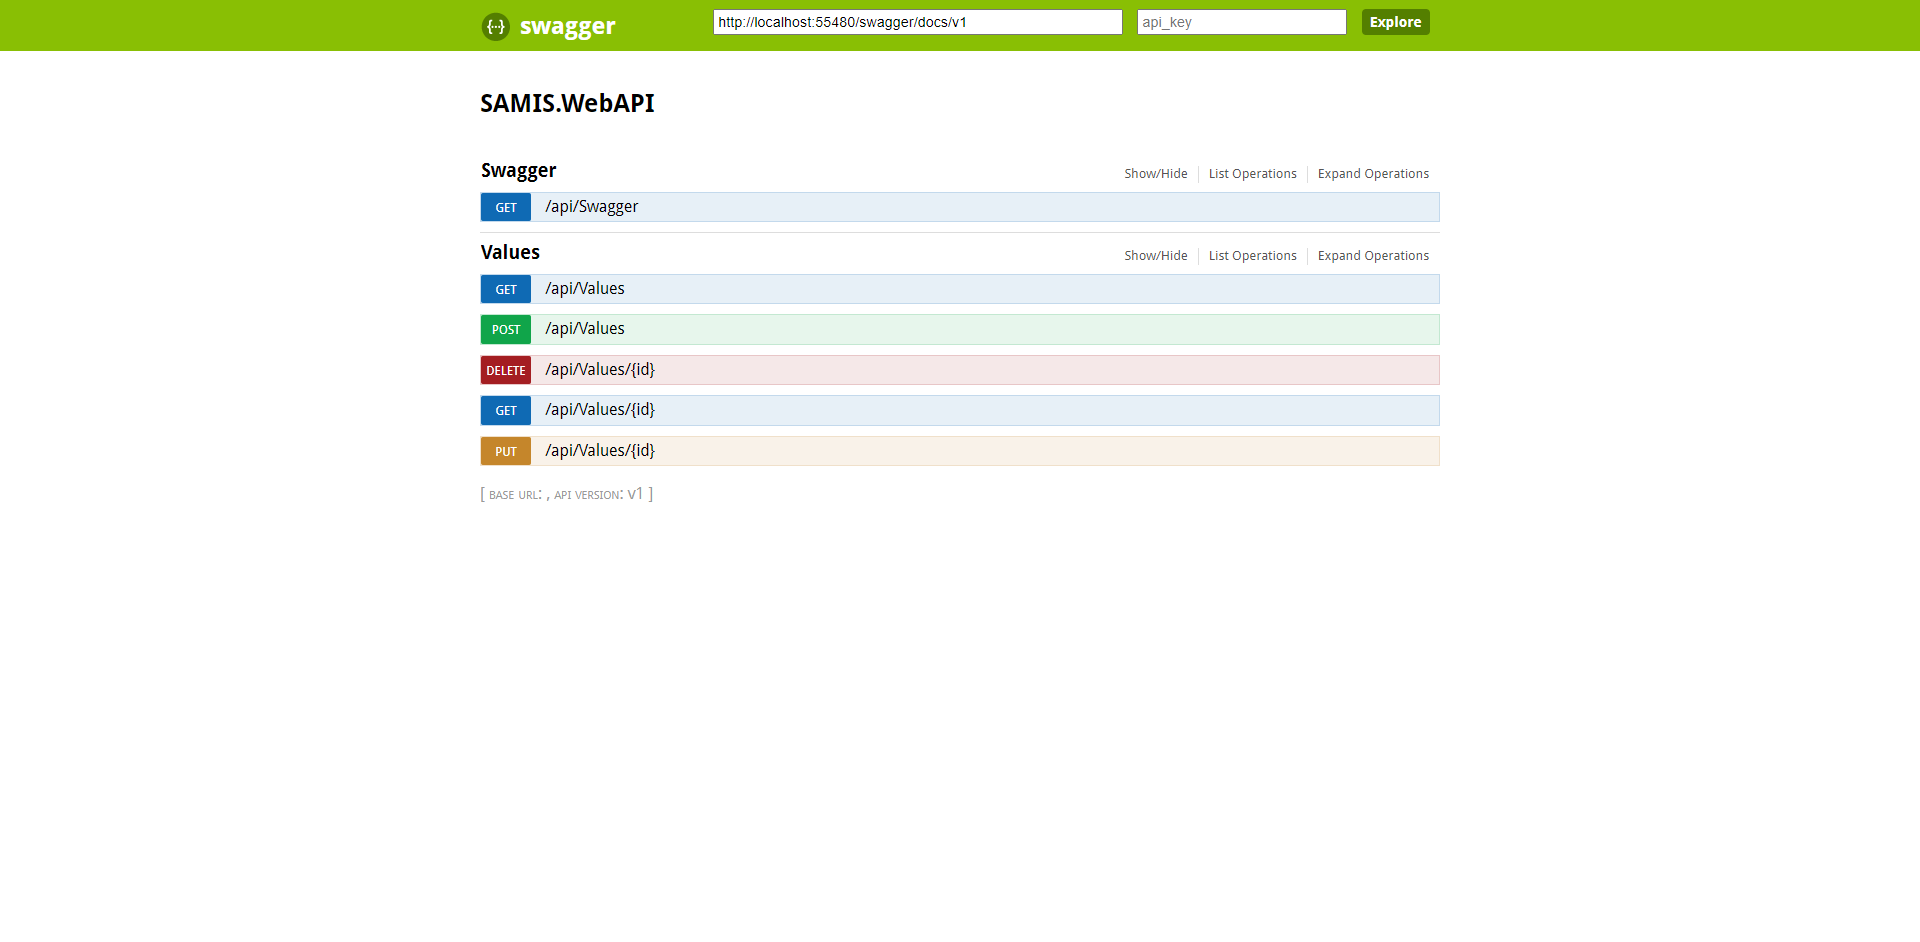Click the swagger logo icon
The height and width of the screenshot is (942, 1920).
[495, 26]
